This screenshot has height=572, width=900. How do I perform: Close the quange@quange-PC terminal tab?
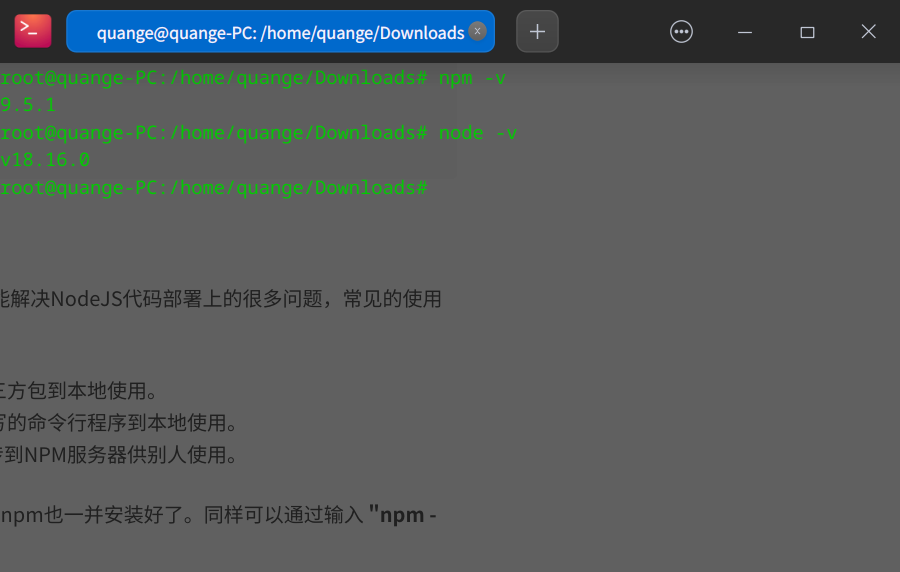coord(477,31)
